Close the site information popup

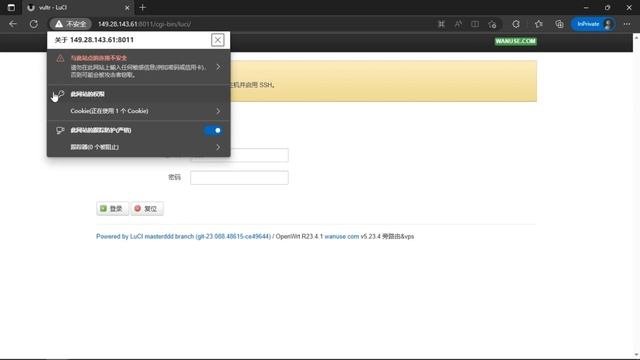click(218, 40)
